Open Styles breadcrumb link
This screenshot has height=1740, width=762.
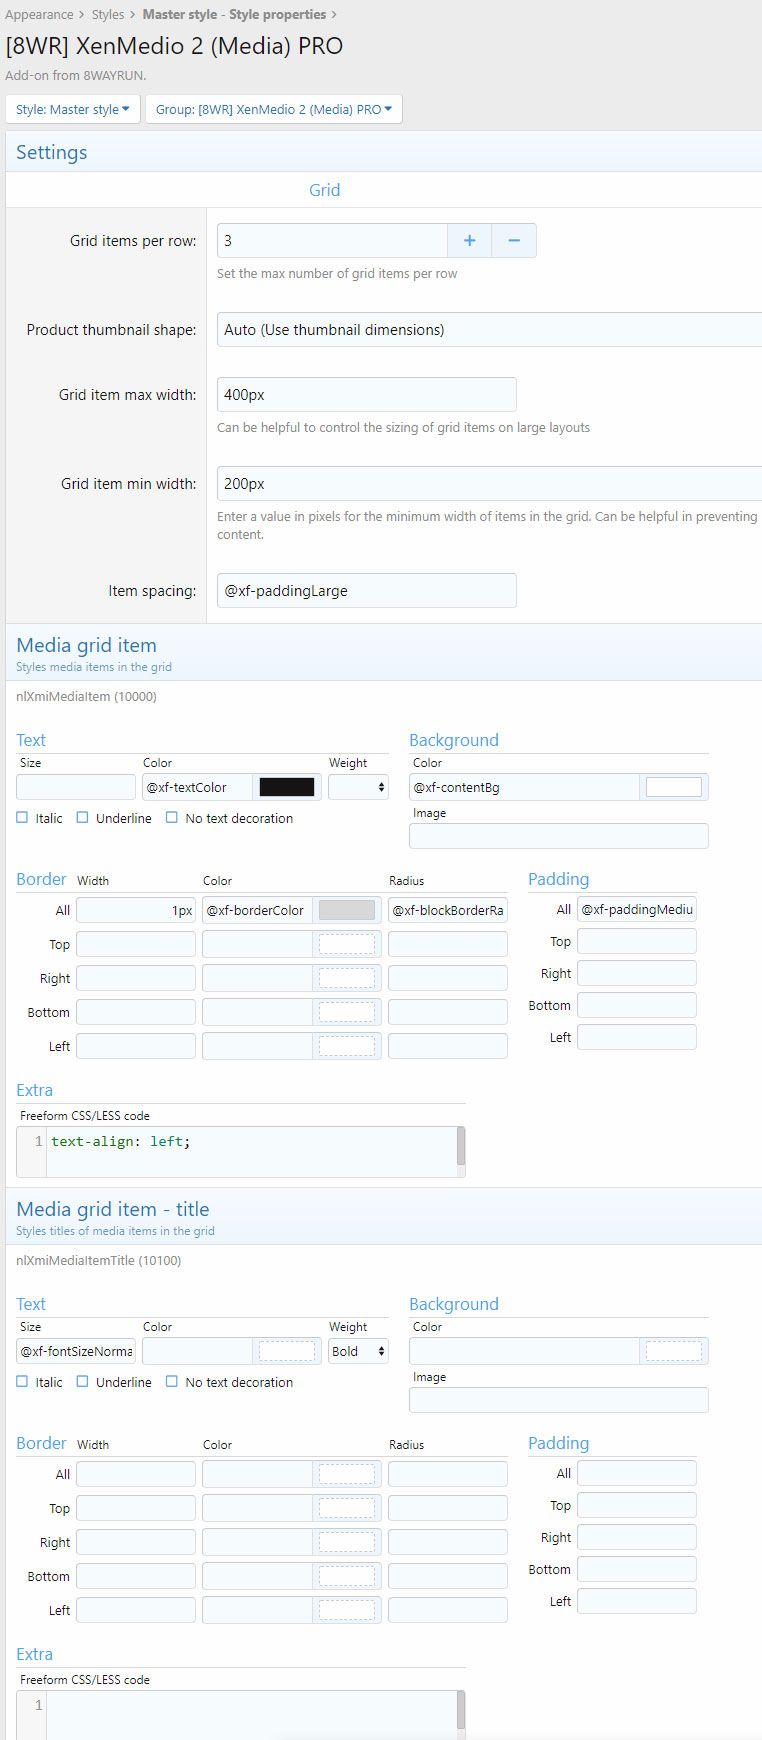(108, 14)
